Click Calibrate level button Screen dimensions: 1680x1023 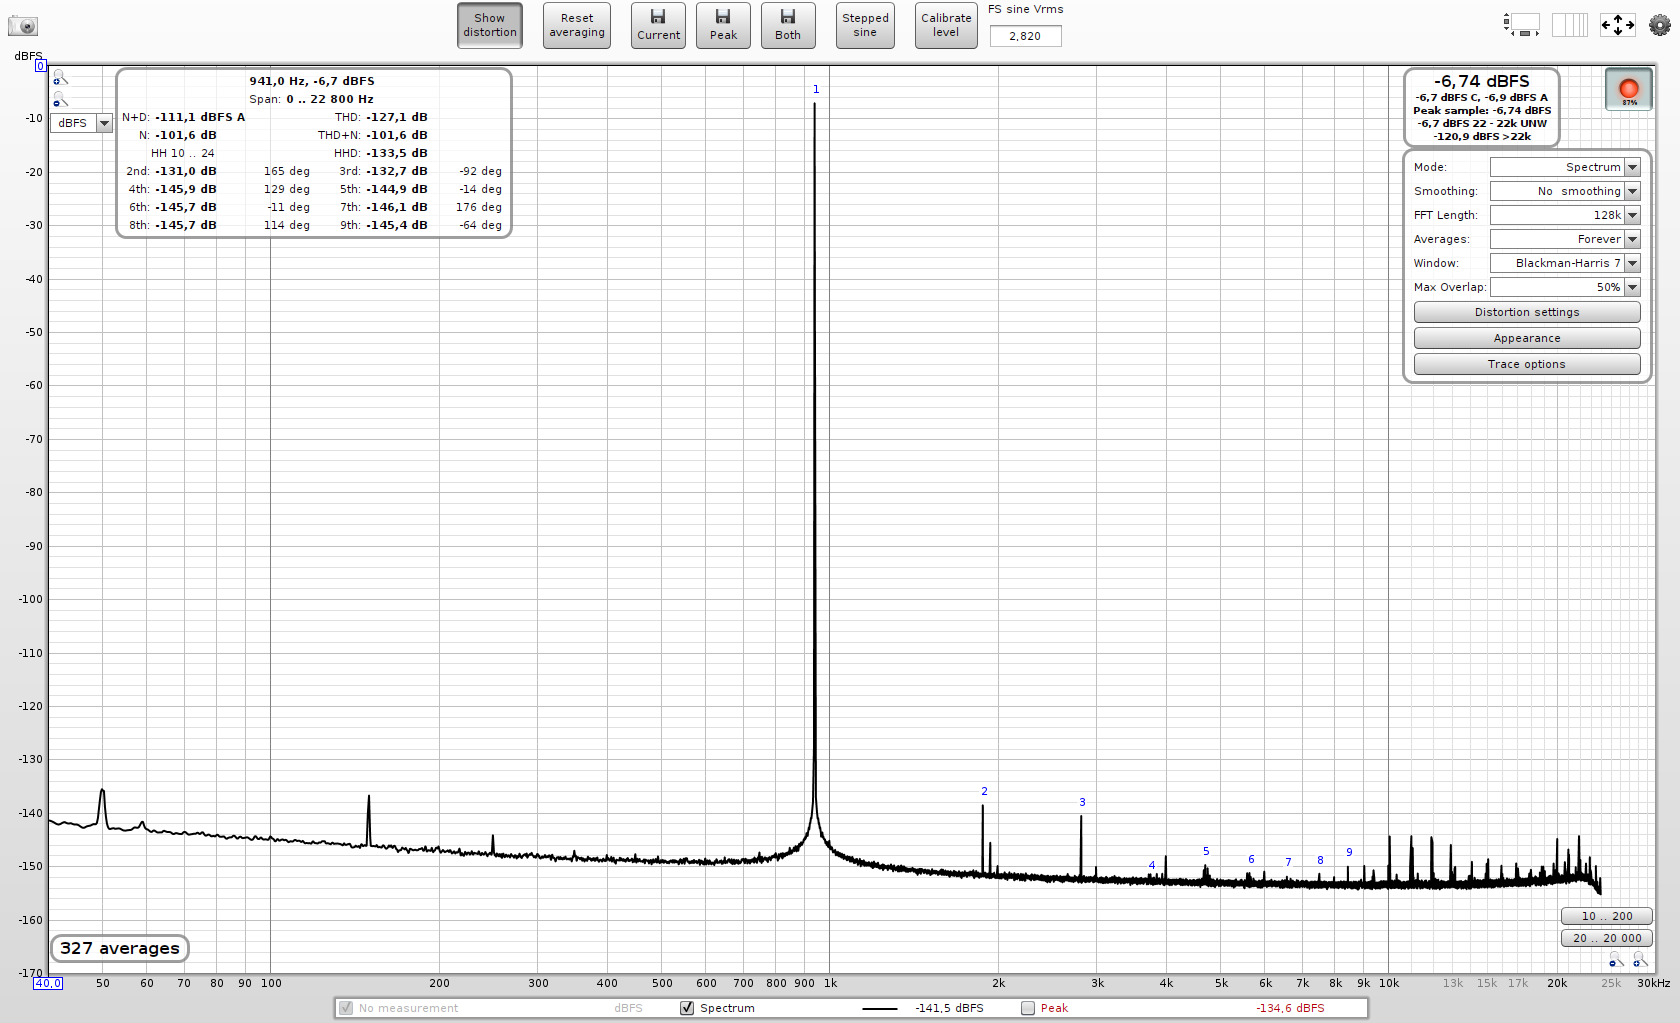point(946,25)
